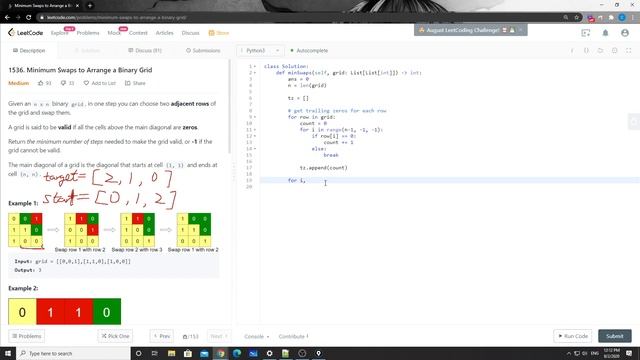Reset code to default icon
Screen dimensions: 640x360
pyautogui.click(x=600, y=51)
